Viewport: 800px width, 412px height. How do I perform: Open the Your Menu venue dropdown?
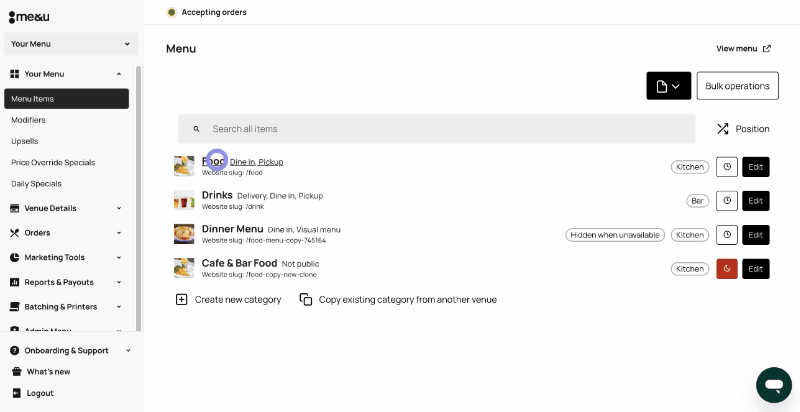point(71,44)
